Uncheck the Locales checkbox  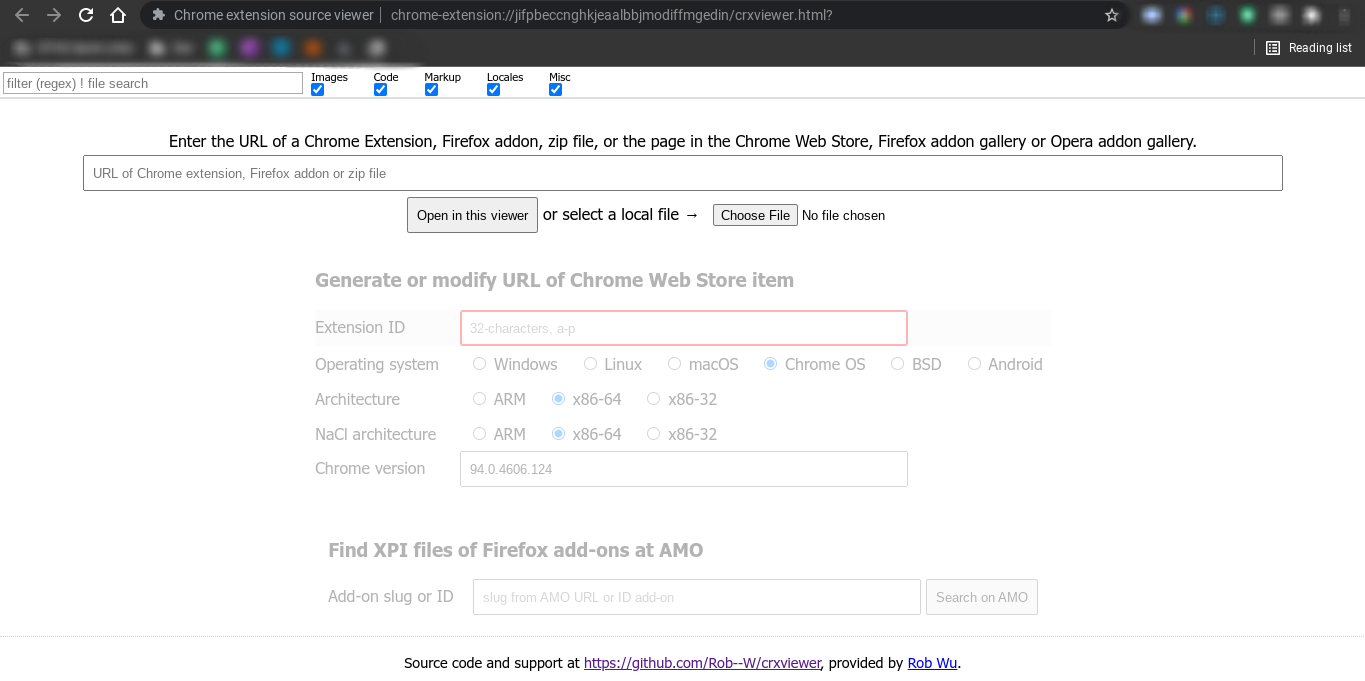tap(493, 89)
